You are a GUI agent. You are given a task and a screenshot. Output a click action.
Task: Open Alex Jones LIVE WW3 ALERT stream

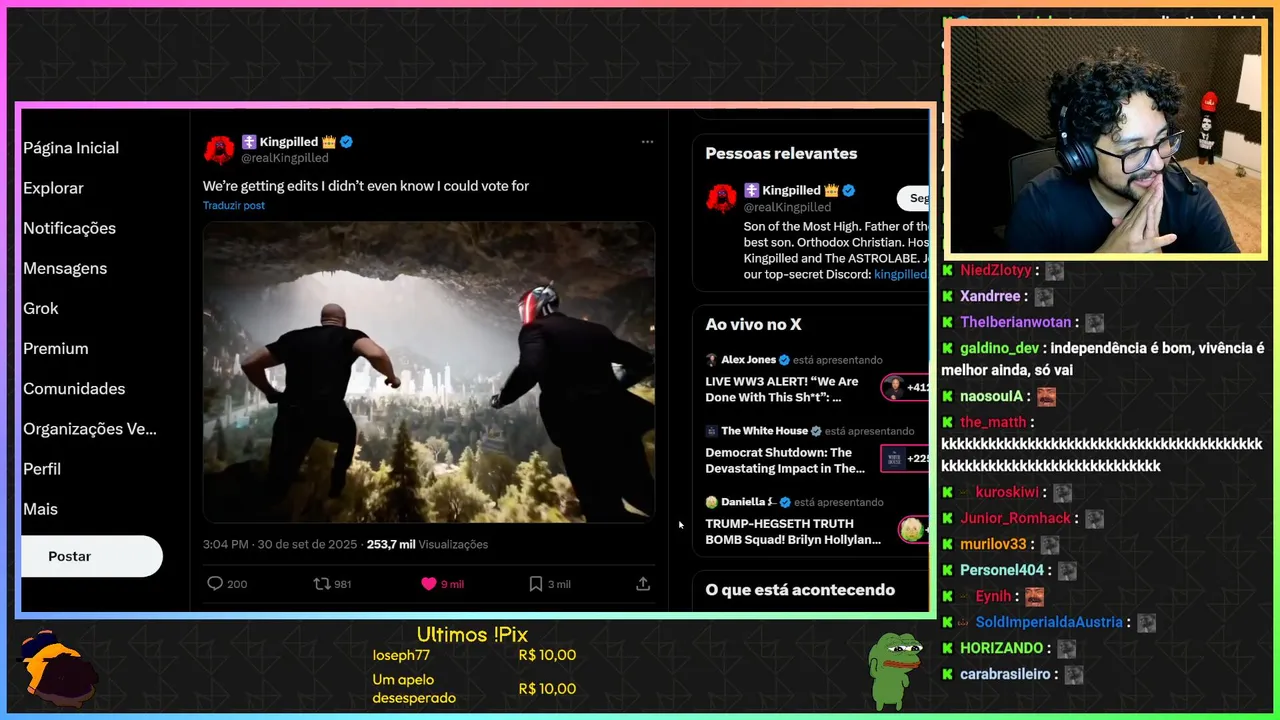(x=783, y=389)
